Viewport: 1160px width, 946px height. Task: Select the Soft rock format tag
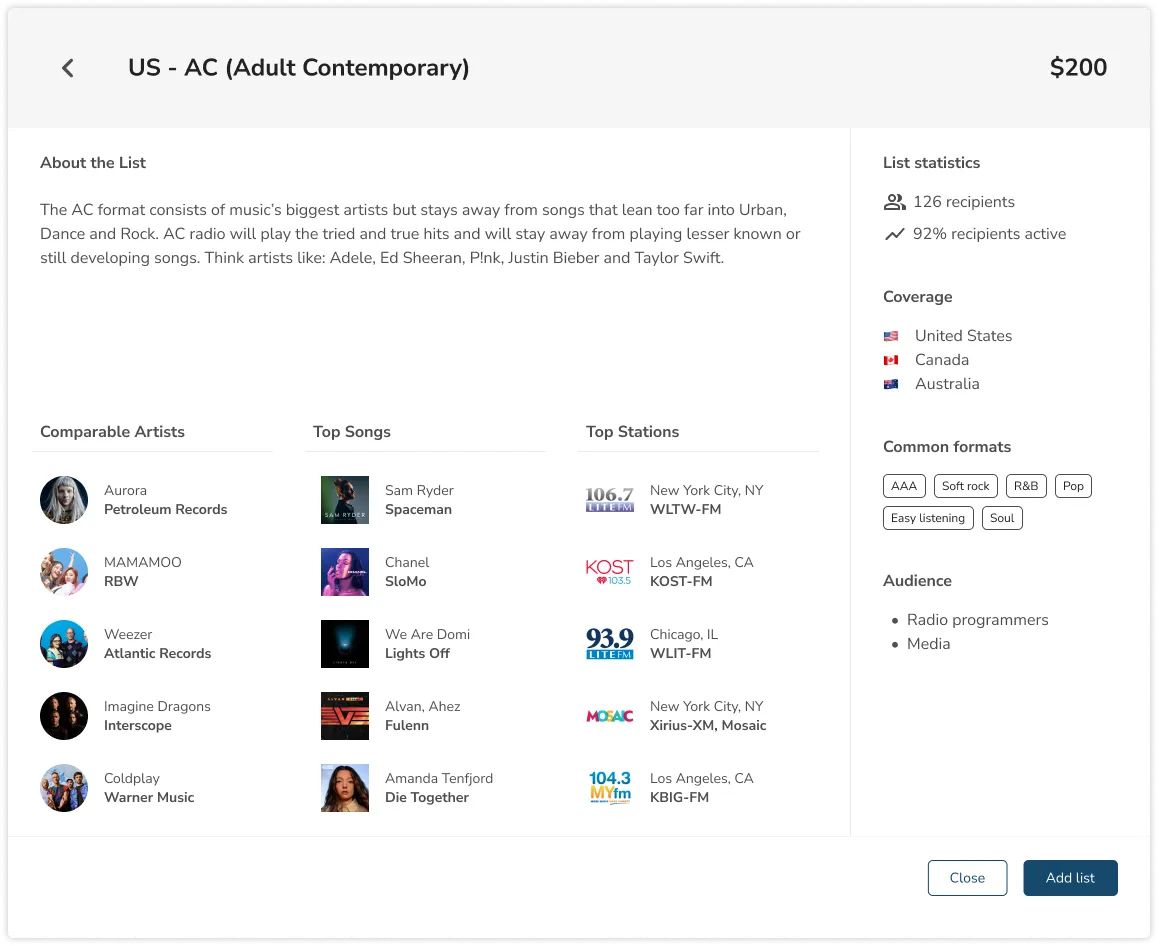[x=965, y=485]
